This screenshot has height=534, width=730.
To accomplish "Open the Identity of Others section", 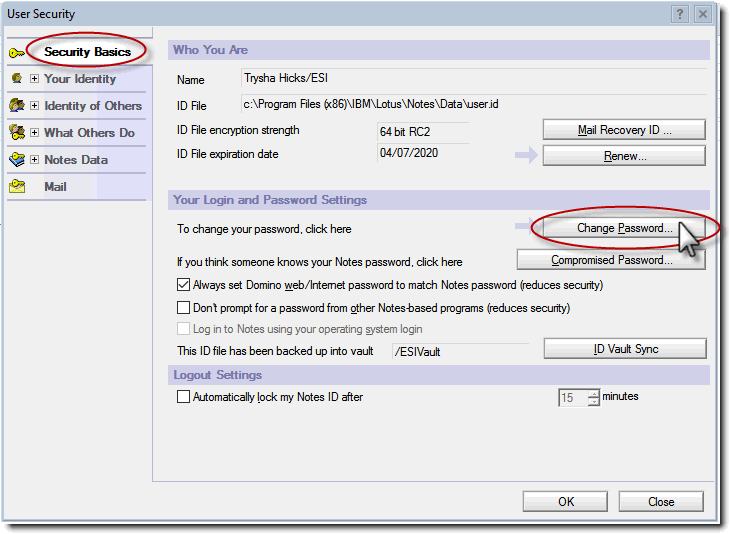I will coord(93,106).
